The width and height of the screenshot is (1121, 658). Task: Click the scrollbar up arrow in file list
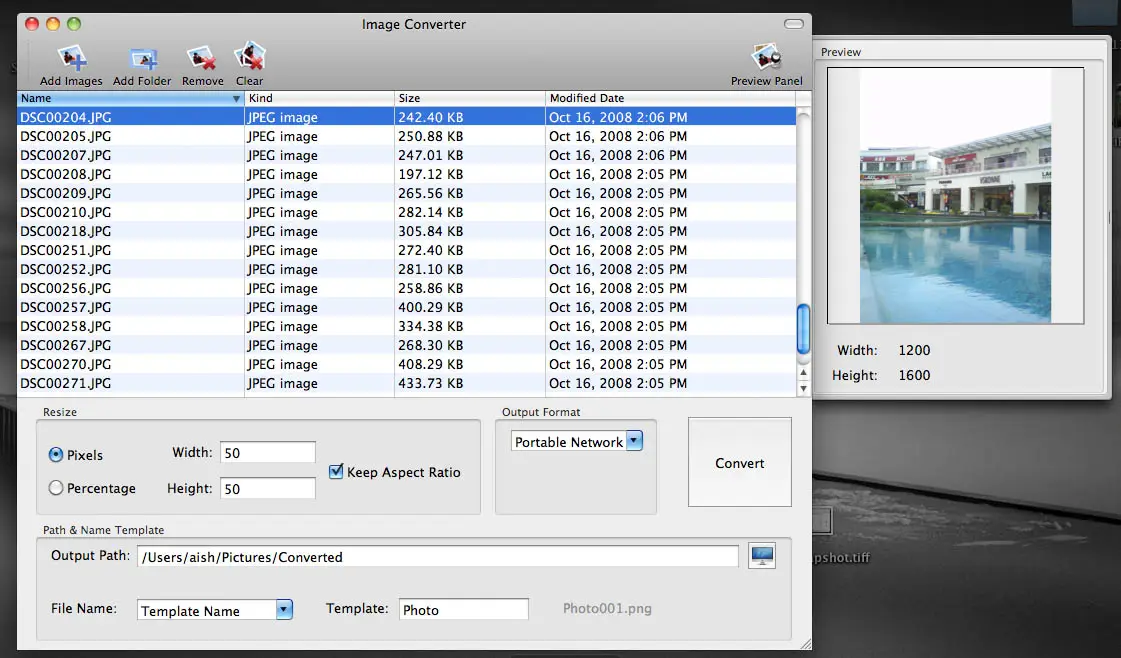(x=804, y=373)
